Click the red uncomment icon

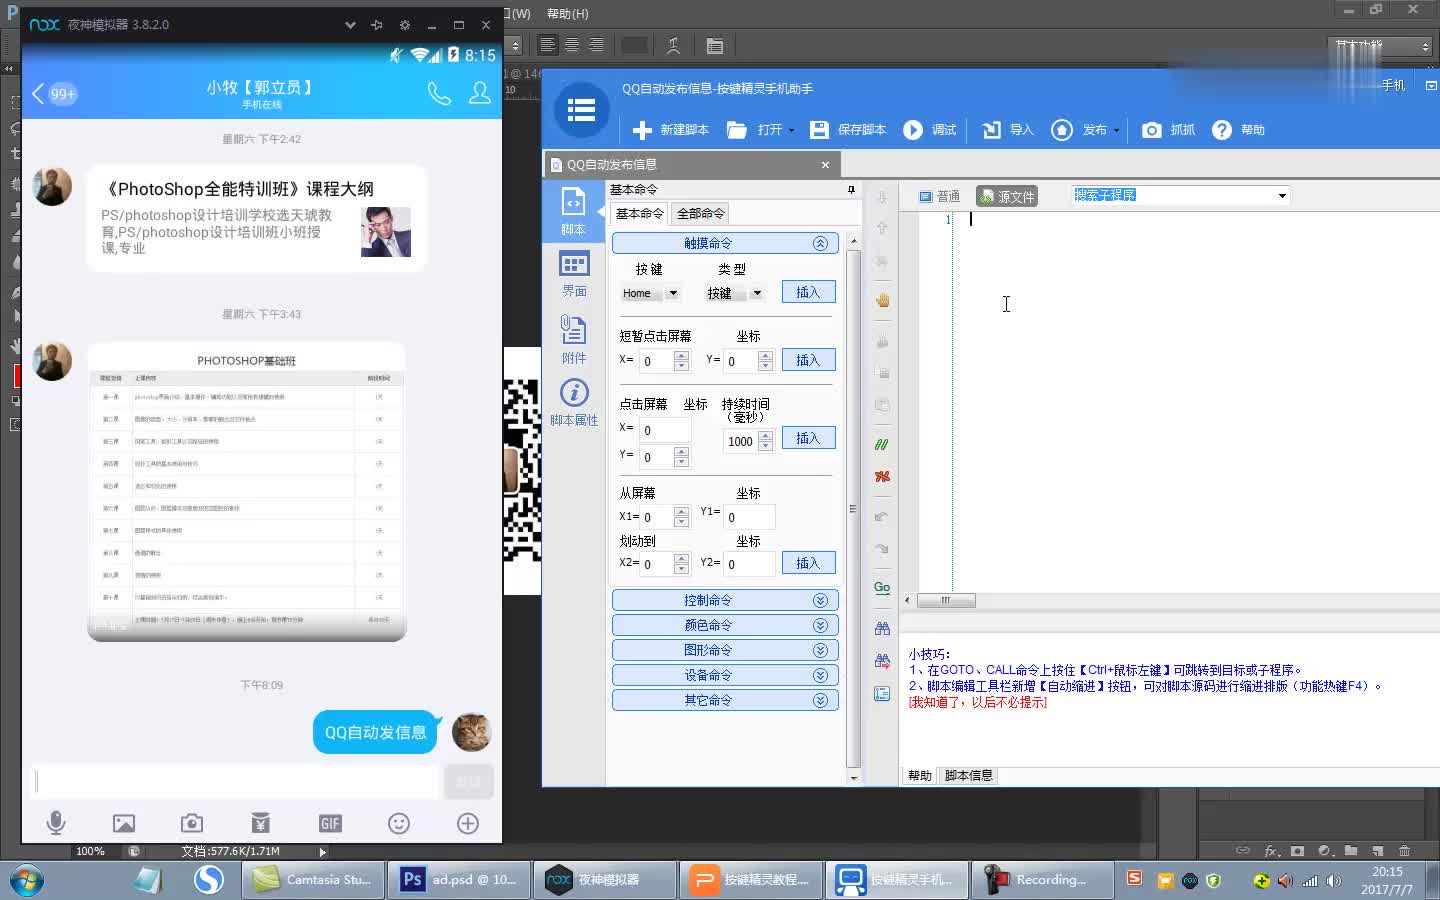[882, 476]
